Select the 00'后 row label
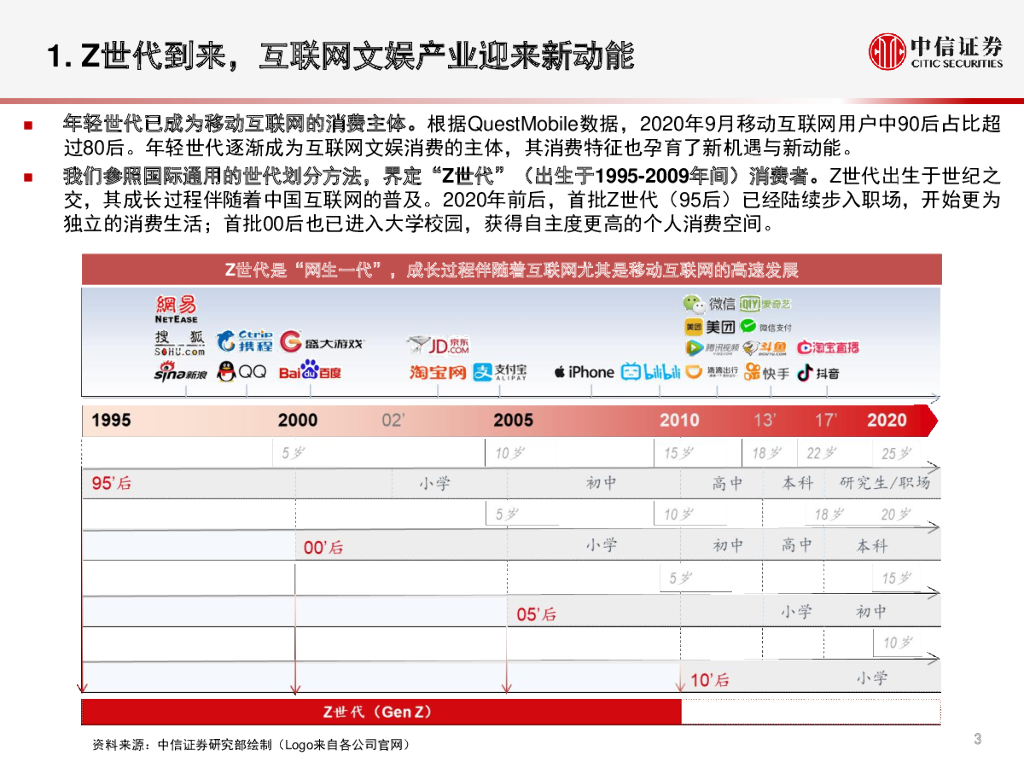The width and height of the screenshot is (1024, 768). pyautogui.click(x=323, y=547)
